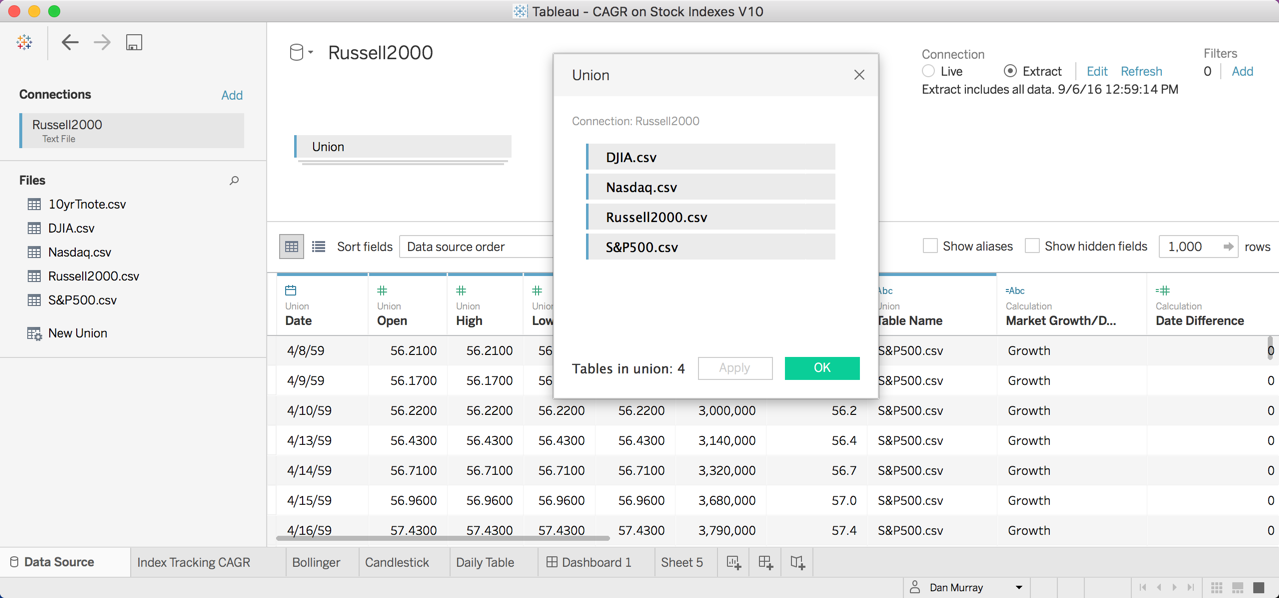Select the Extract connection radio button

pyautogui.click(x=1010, y=71)
